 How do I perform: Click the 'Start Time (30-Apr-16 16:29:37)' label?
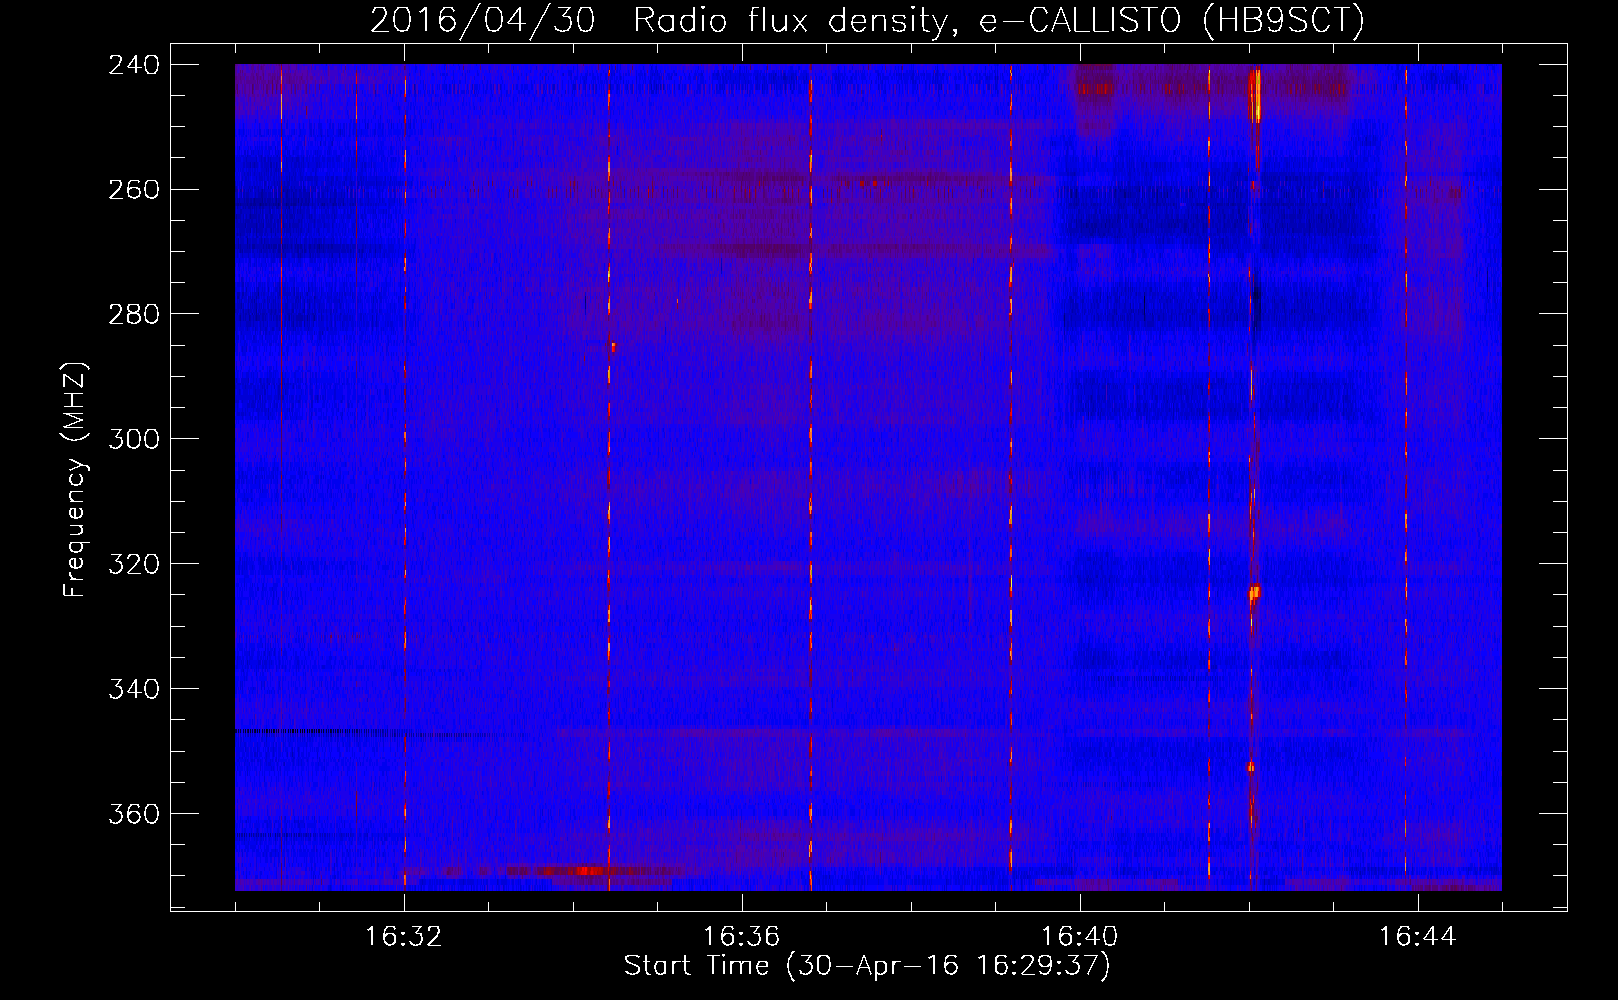867,966
